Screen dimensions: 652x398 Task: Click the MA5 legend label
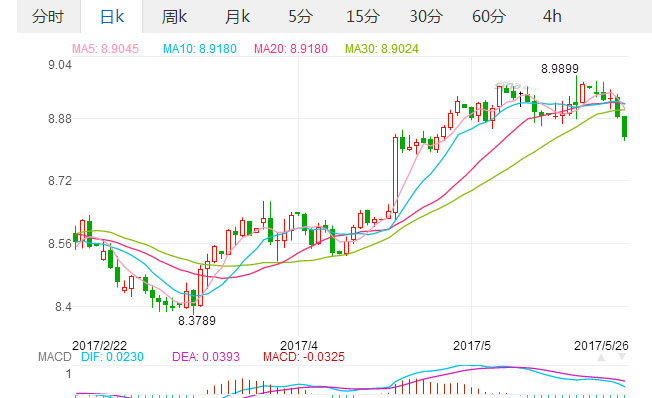106,49
